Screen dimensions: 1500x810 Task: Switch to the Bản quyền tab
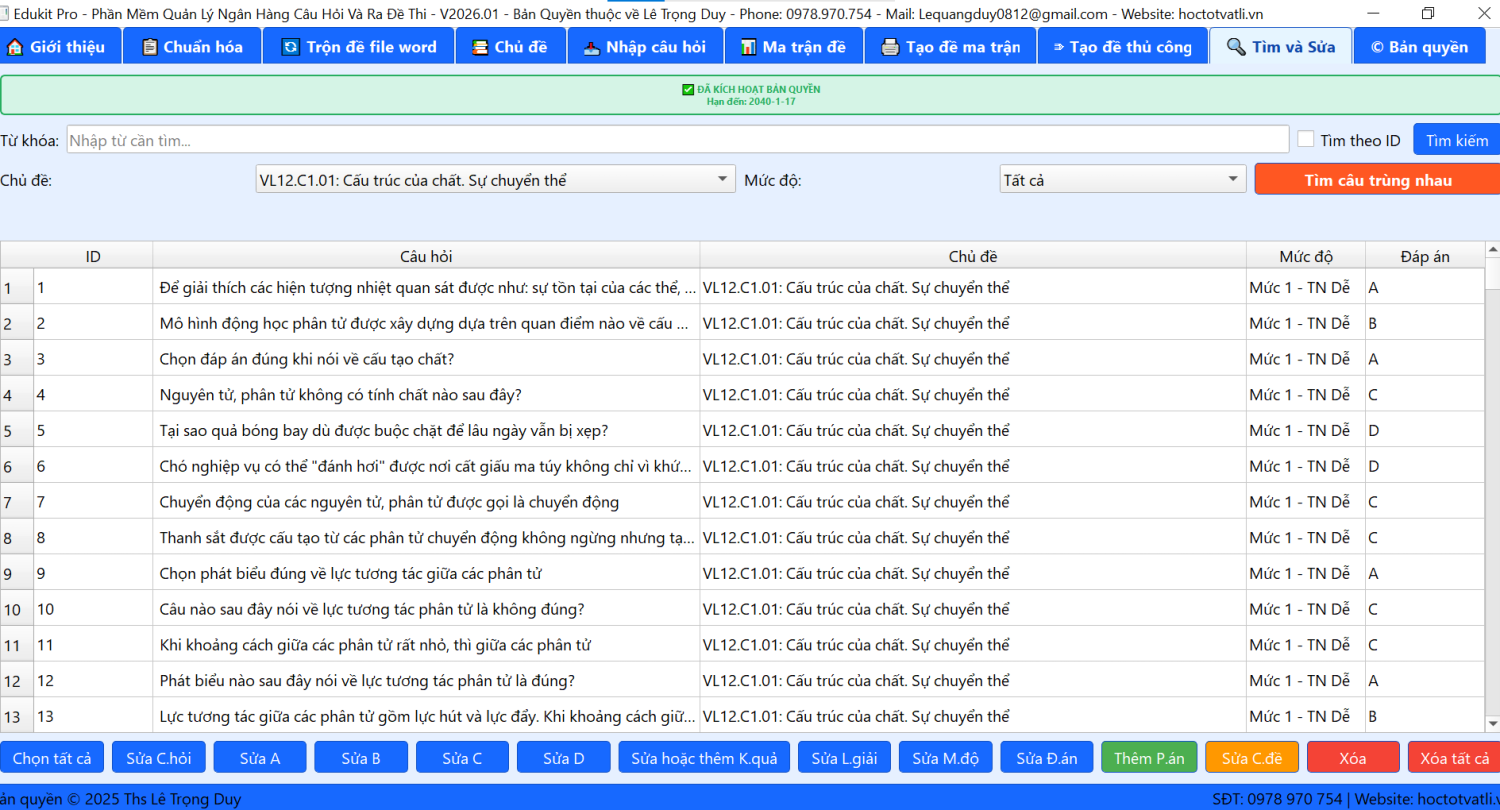pos(1419,47)
